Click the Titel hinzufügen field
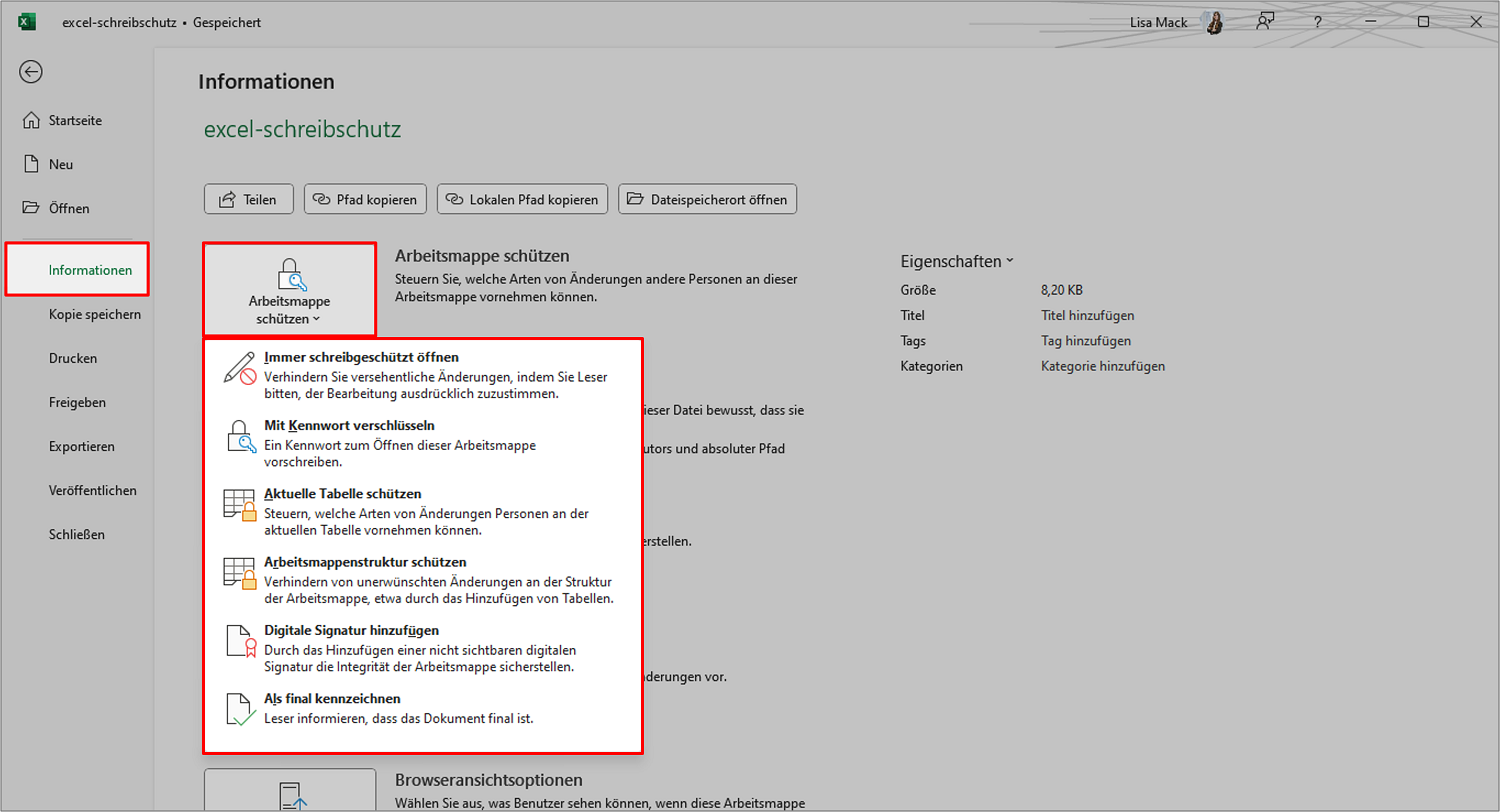This screenshot has width=1500, height=812. click(1087, 315)
